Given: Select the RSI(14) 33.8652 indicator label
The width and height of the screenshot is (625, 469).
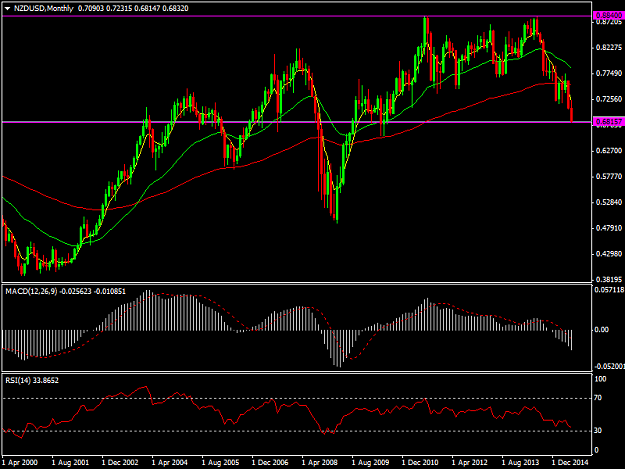Looking at the screenshot, I should (32, 381).
